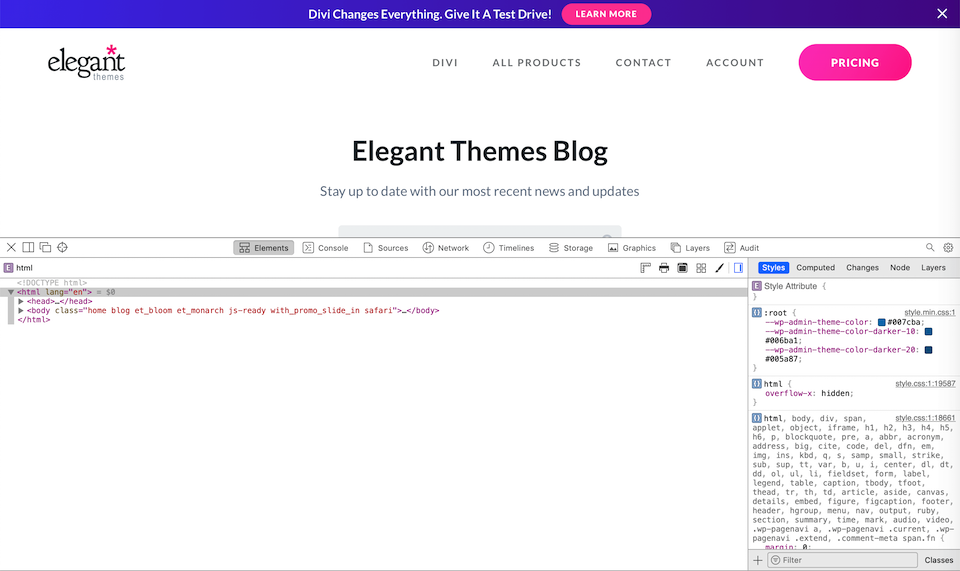This screenshot has width=960, height=571.
Task: Click the #007cba color swatch
Action: click(x=881, y=322)
